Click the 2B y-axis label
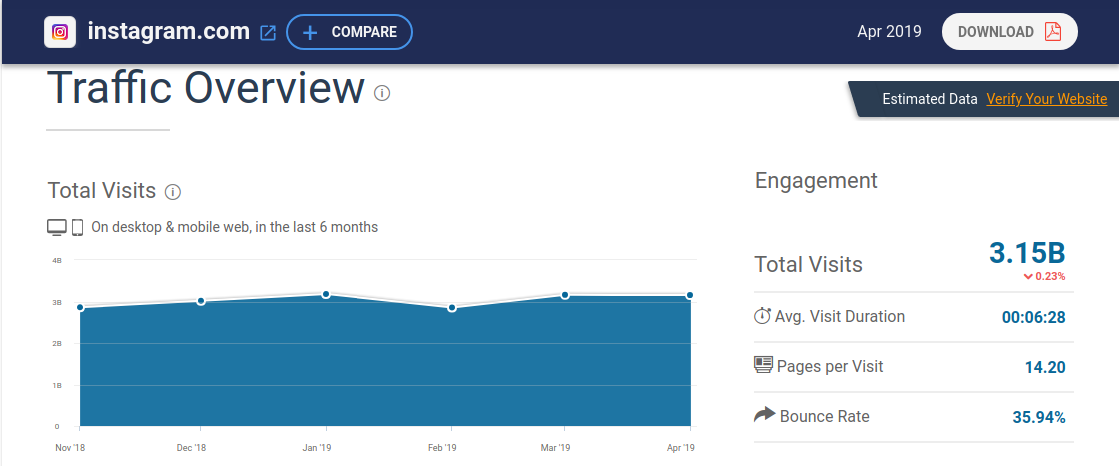Screen dimensions: 1119x466 tap(57, 344)
